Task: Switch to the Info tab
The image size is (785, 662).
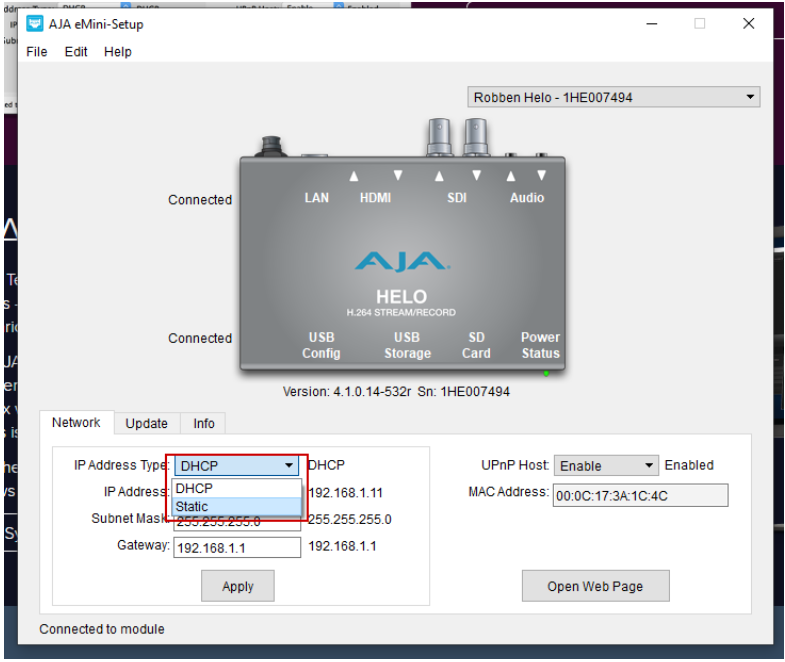Action: [x=204, y=424]
